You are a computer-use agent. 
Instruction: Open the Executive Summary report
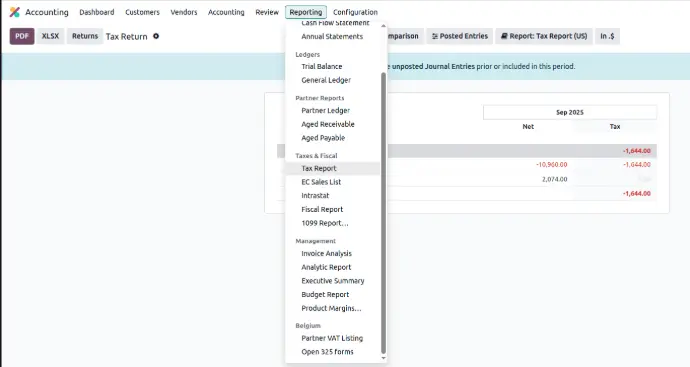click(x=333, y=281)
